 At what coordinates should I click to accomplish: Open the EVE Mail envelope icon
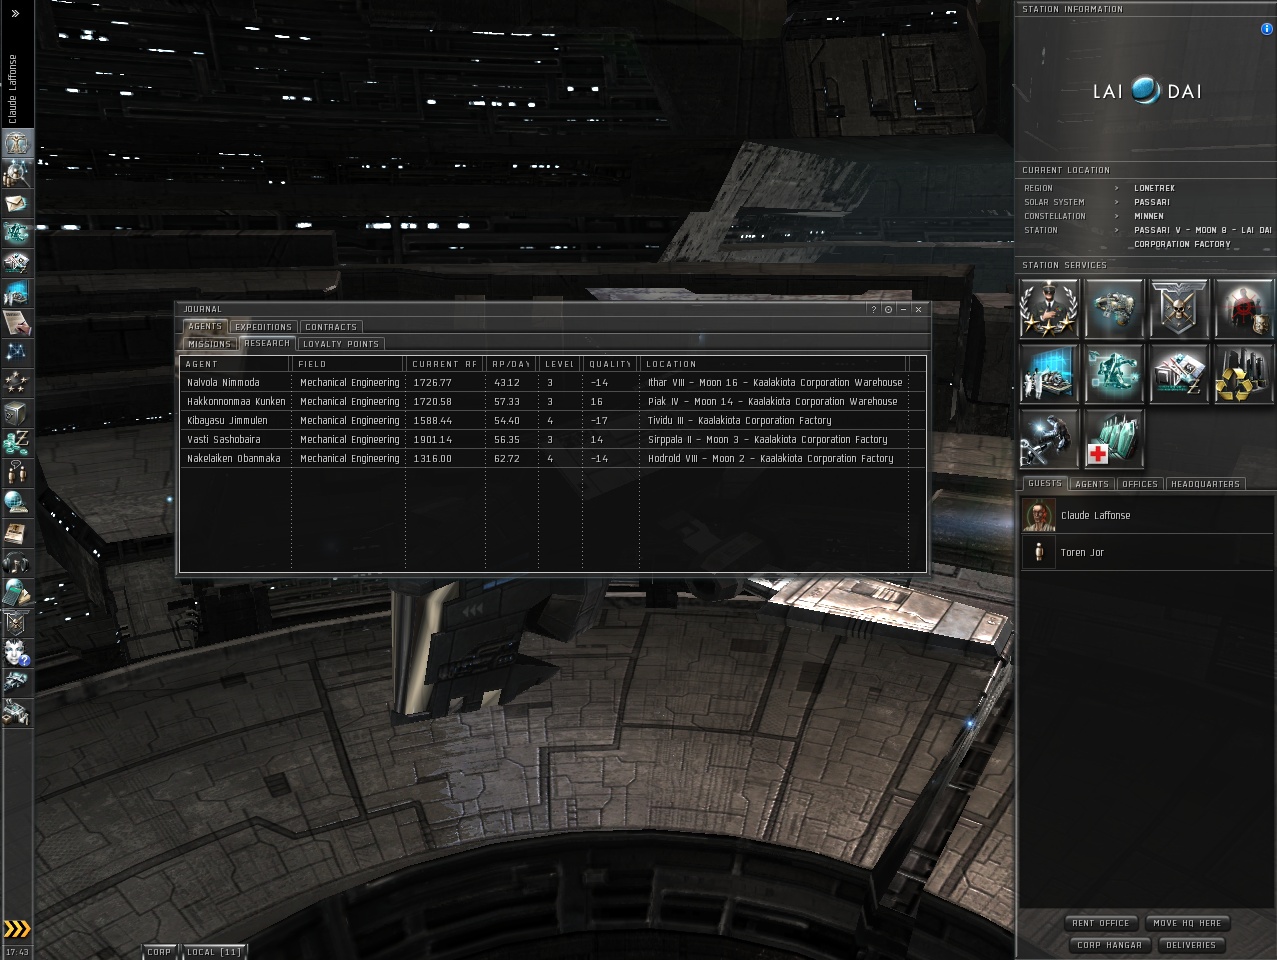pyautogui.click(x=17, y=203)
